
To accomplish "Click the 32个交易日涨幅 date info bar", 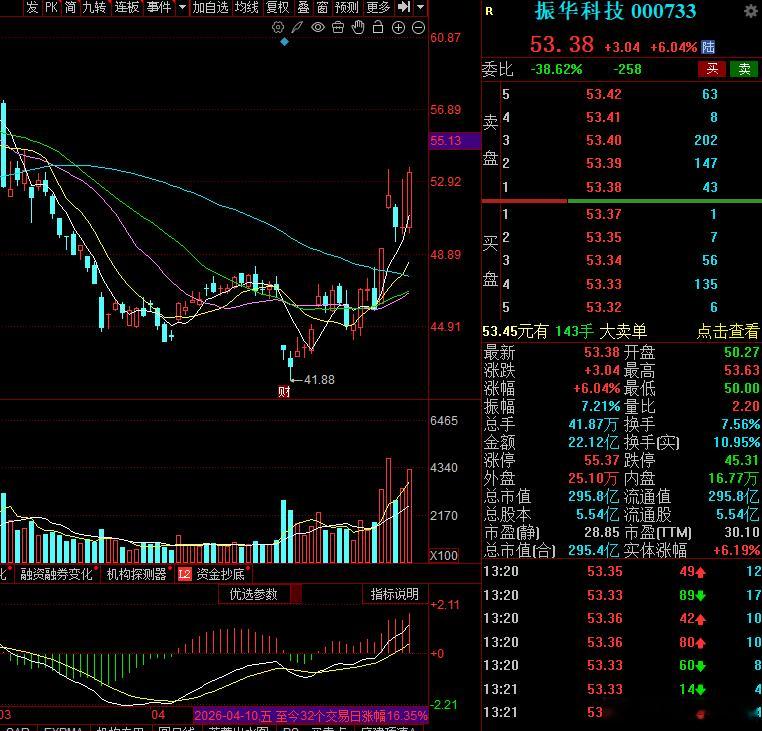I will point(311,715).
